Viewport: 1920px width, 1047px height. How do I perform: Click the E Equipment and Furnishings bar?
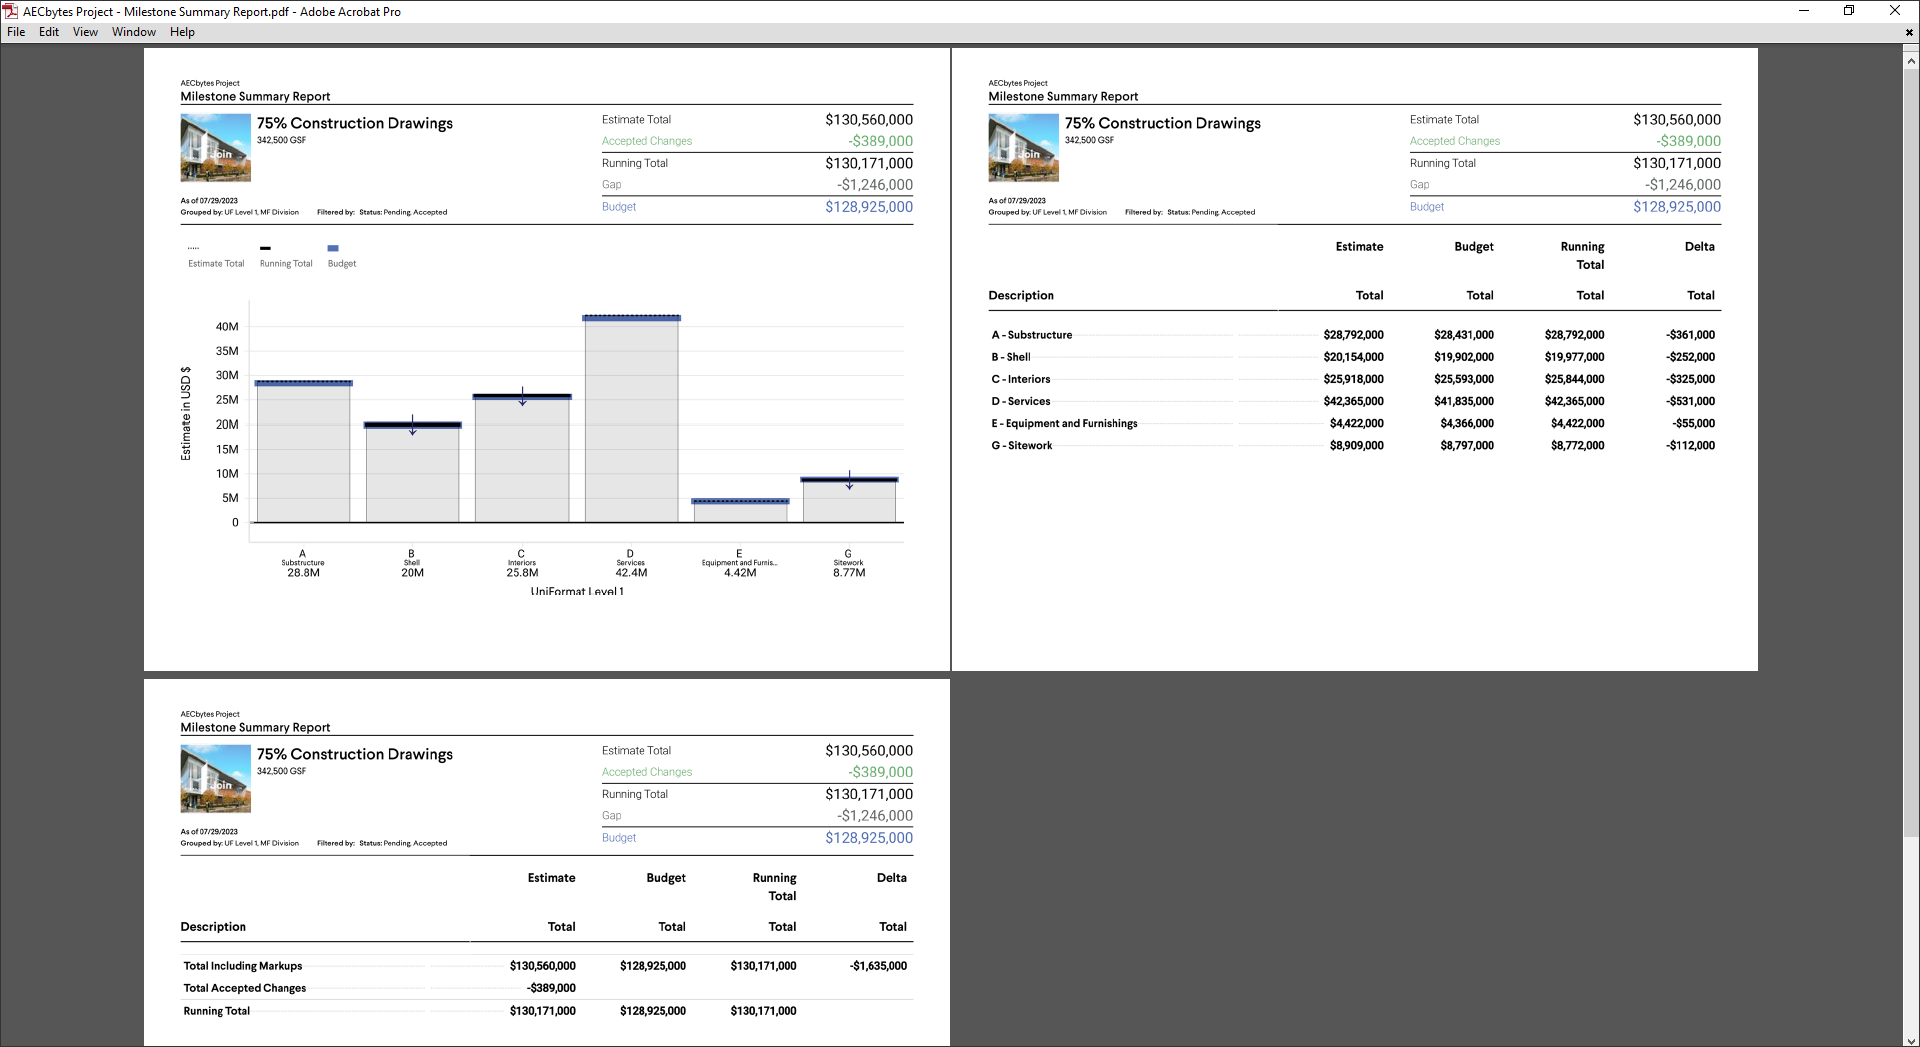tap(740, 511)
